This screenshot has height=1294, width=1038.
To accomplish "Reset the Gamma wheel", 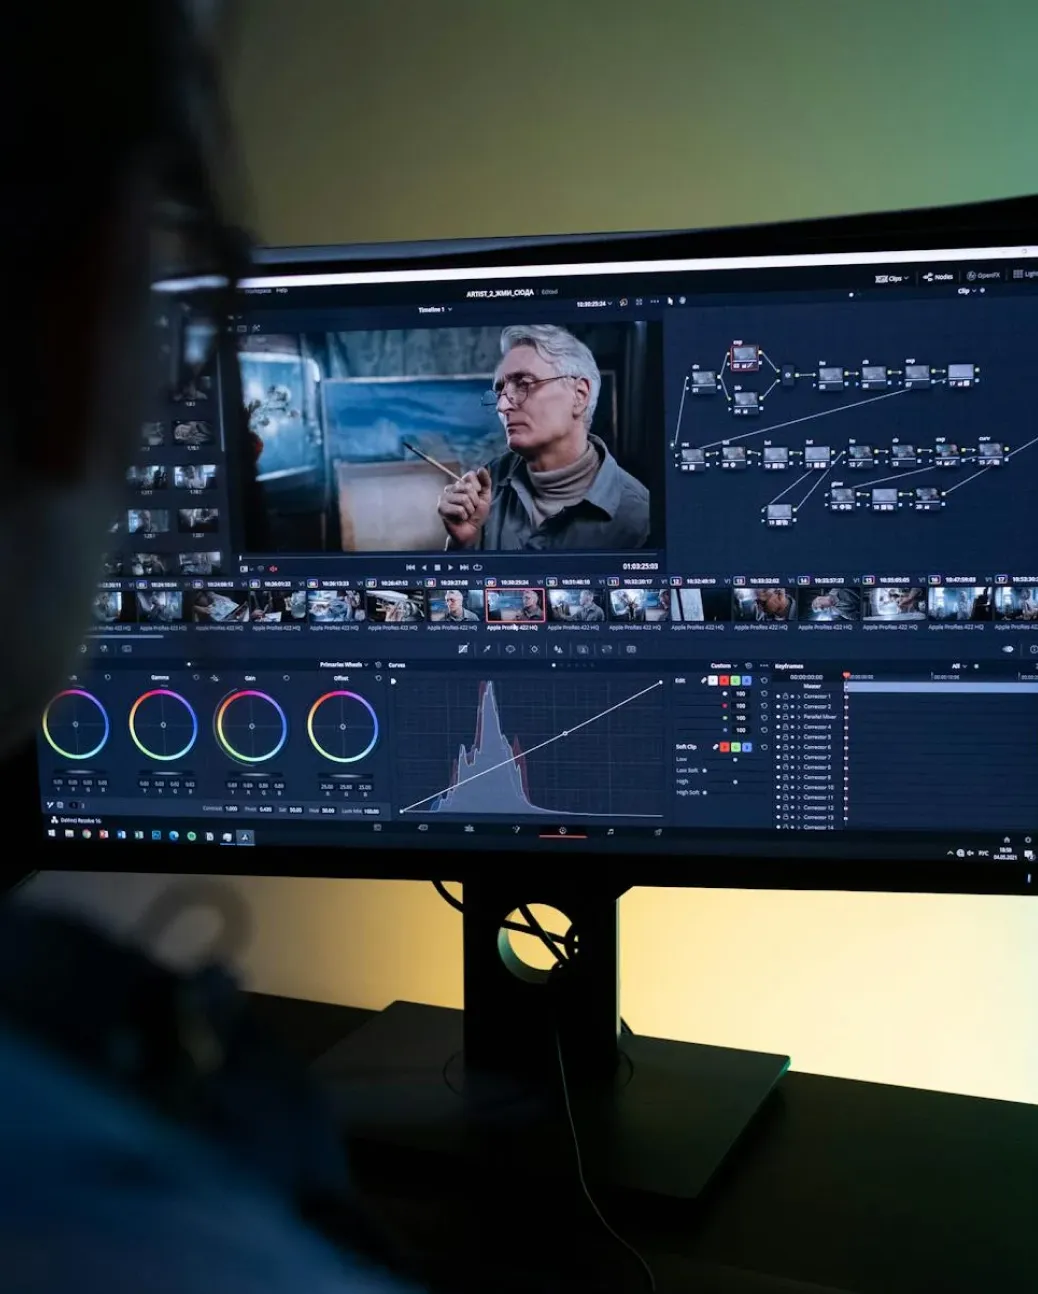I will [x=198, y=678].
